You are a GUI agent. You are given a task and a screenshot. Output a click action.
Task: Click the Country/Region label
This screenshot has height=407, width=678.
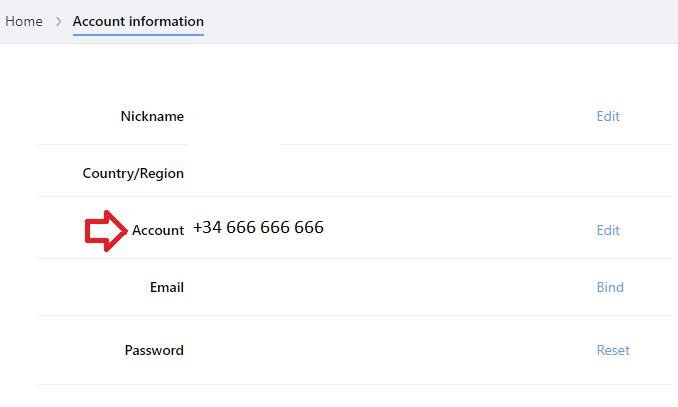coord(133,173)
